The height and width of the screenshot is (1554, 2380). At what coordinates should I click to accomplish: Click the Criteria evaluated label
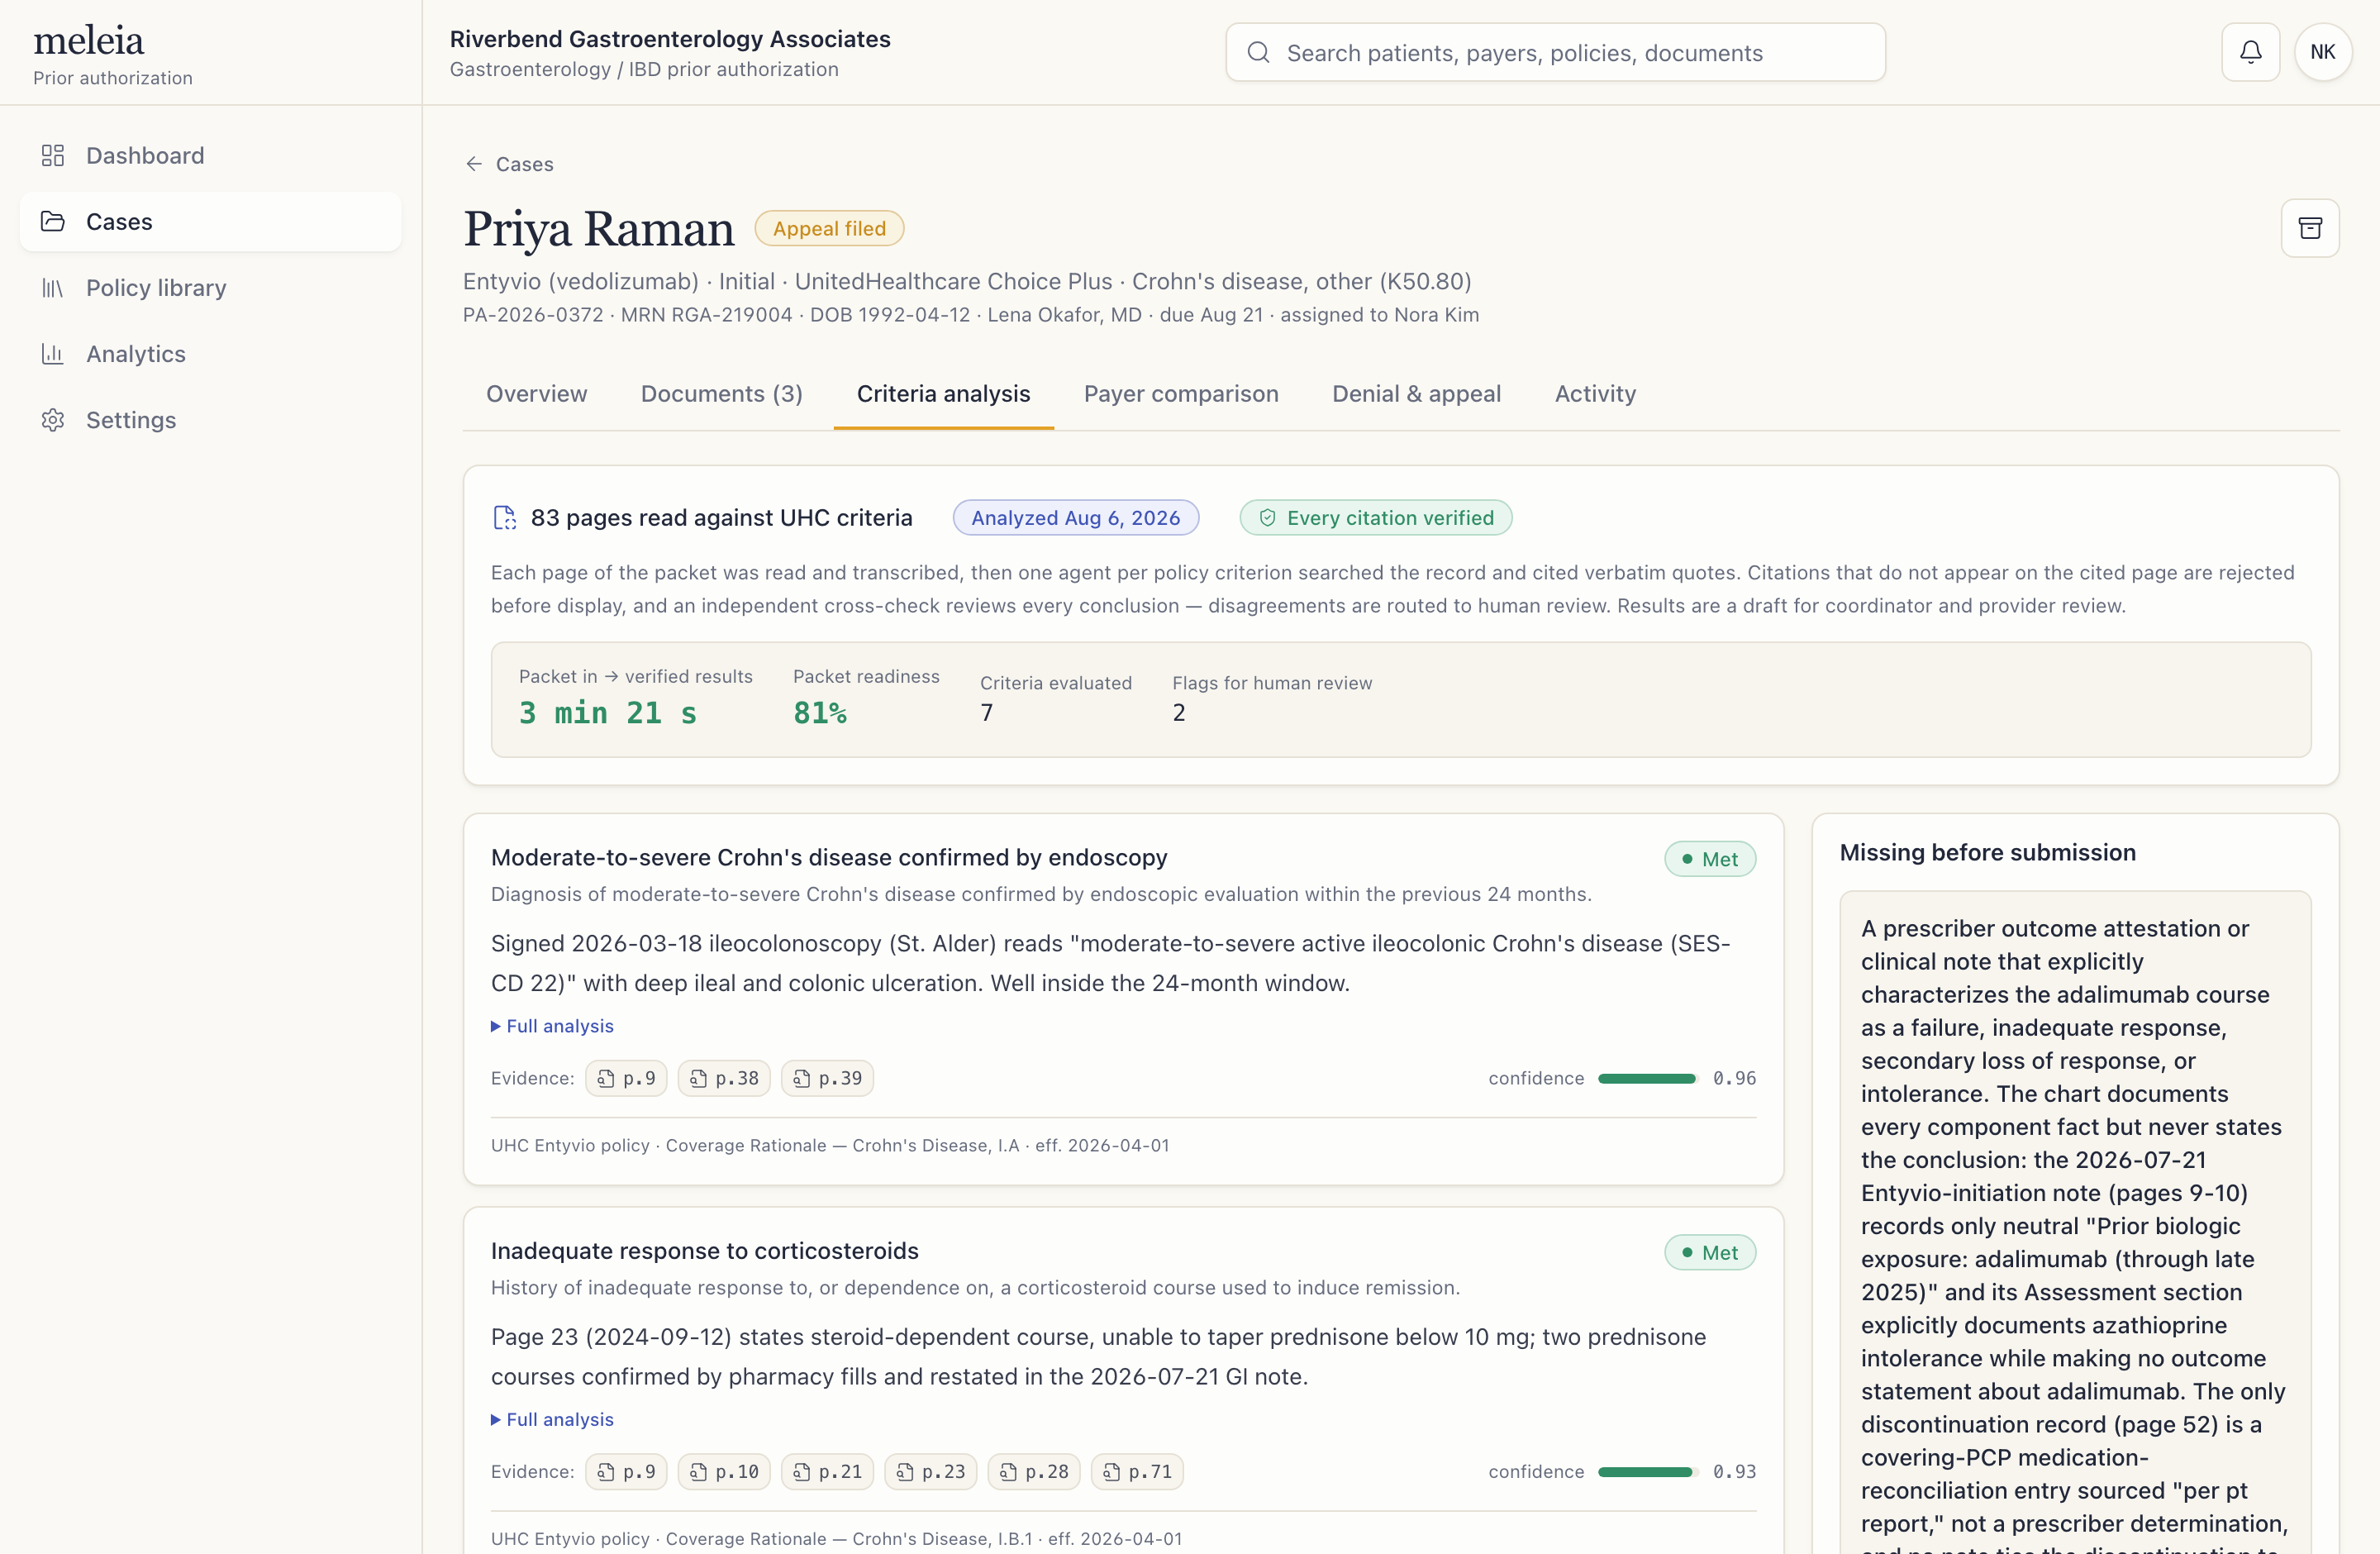1056,683
